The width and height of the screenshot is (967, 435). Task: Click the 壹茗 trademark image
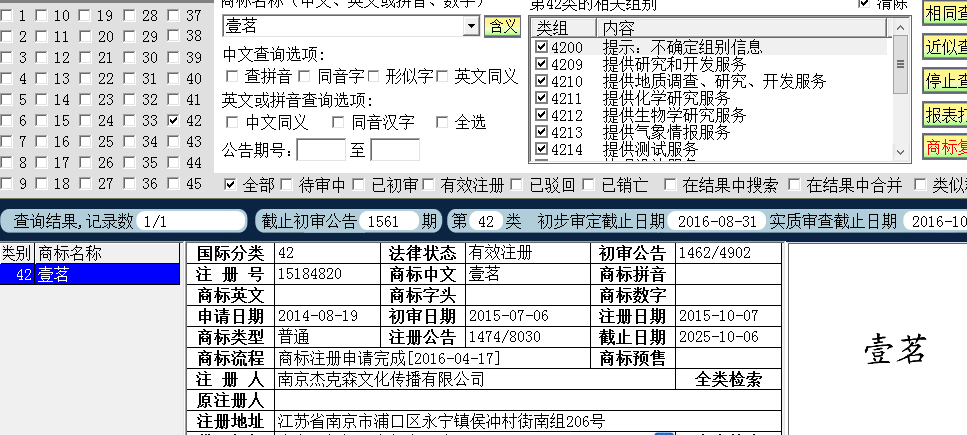point(895,349)
